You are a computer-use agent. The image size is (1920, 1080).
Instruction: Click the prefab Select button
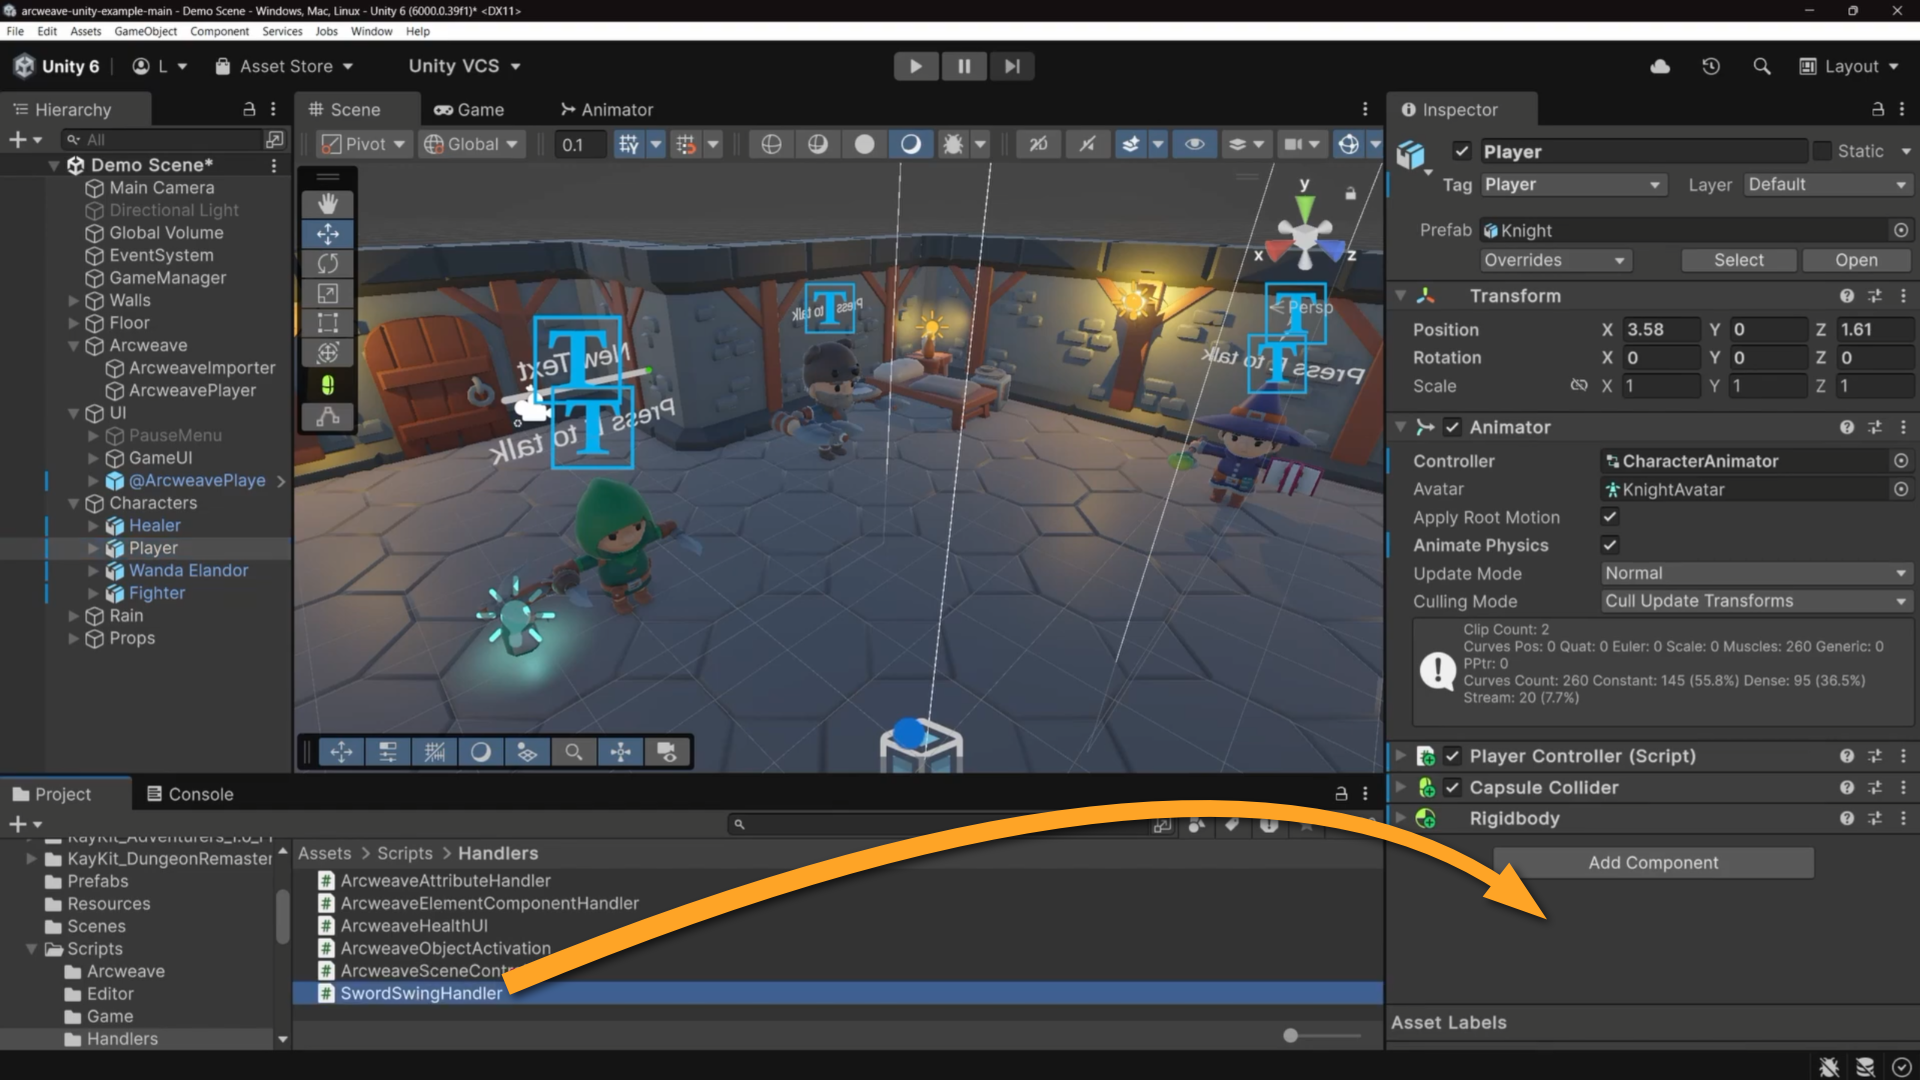pos(1739,260)
